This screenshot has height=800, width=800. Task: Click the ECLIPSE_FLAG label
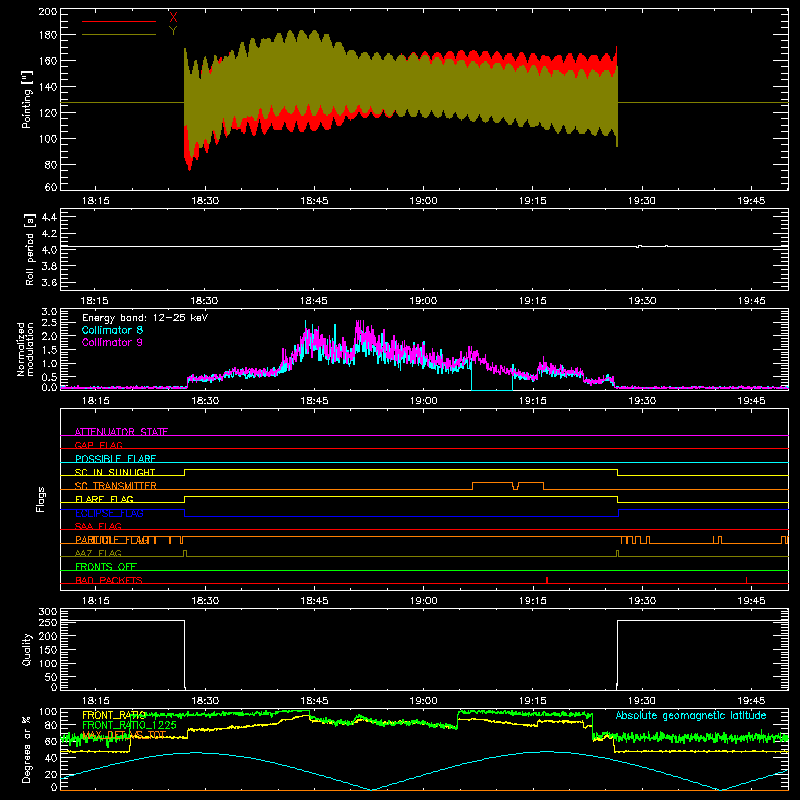[x=109, y=513]
